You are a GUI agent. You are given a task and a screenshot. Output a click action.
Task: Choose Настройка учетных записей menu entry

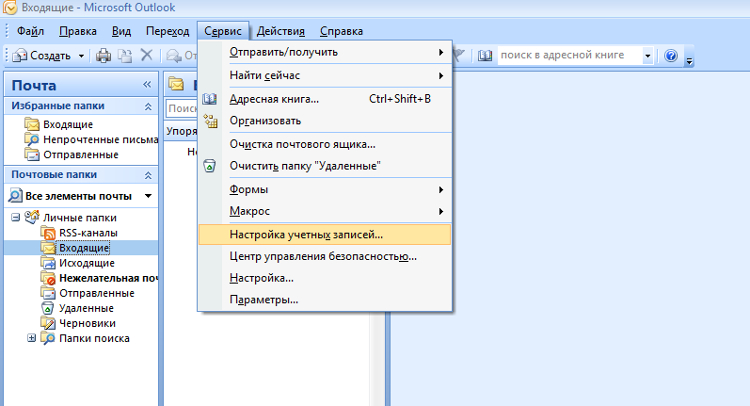pyautogui.click(x=325, y=235)
